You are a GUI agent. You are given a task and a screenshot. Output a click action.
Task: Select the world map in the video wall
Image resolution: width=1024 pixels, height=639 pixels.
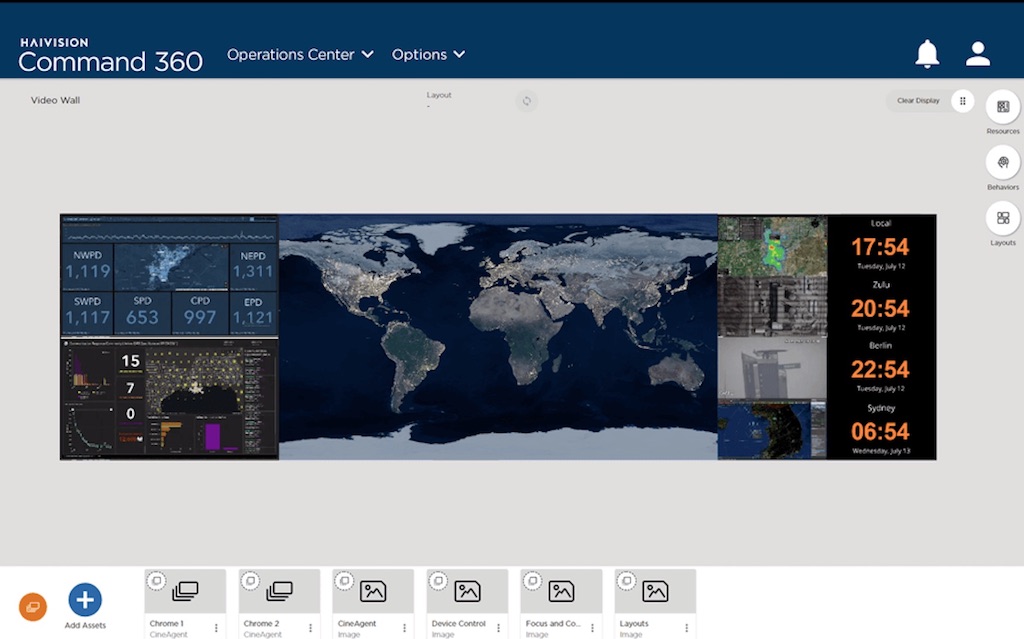(498, 337)
